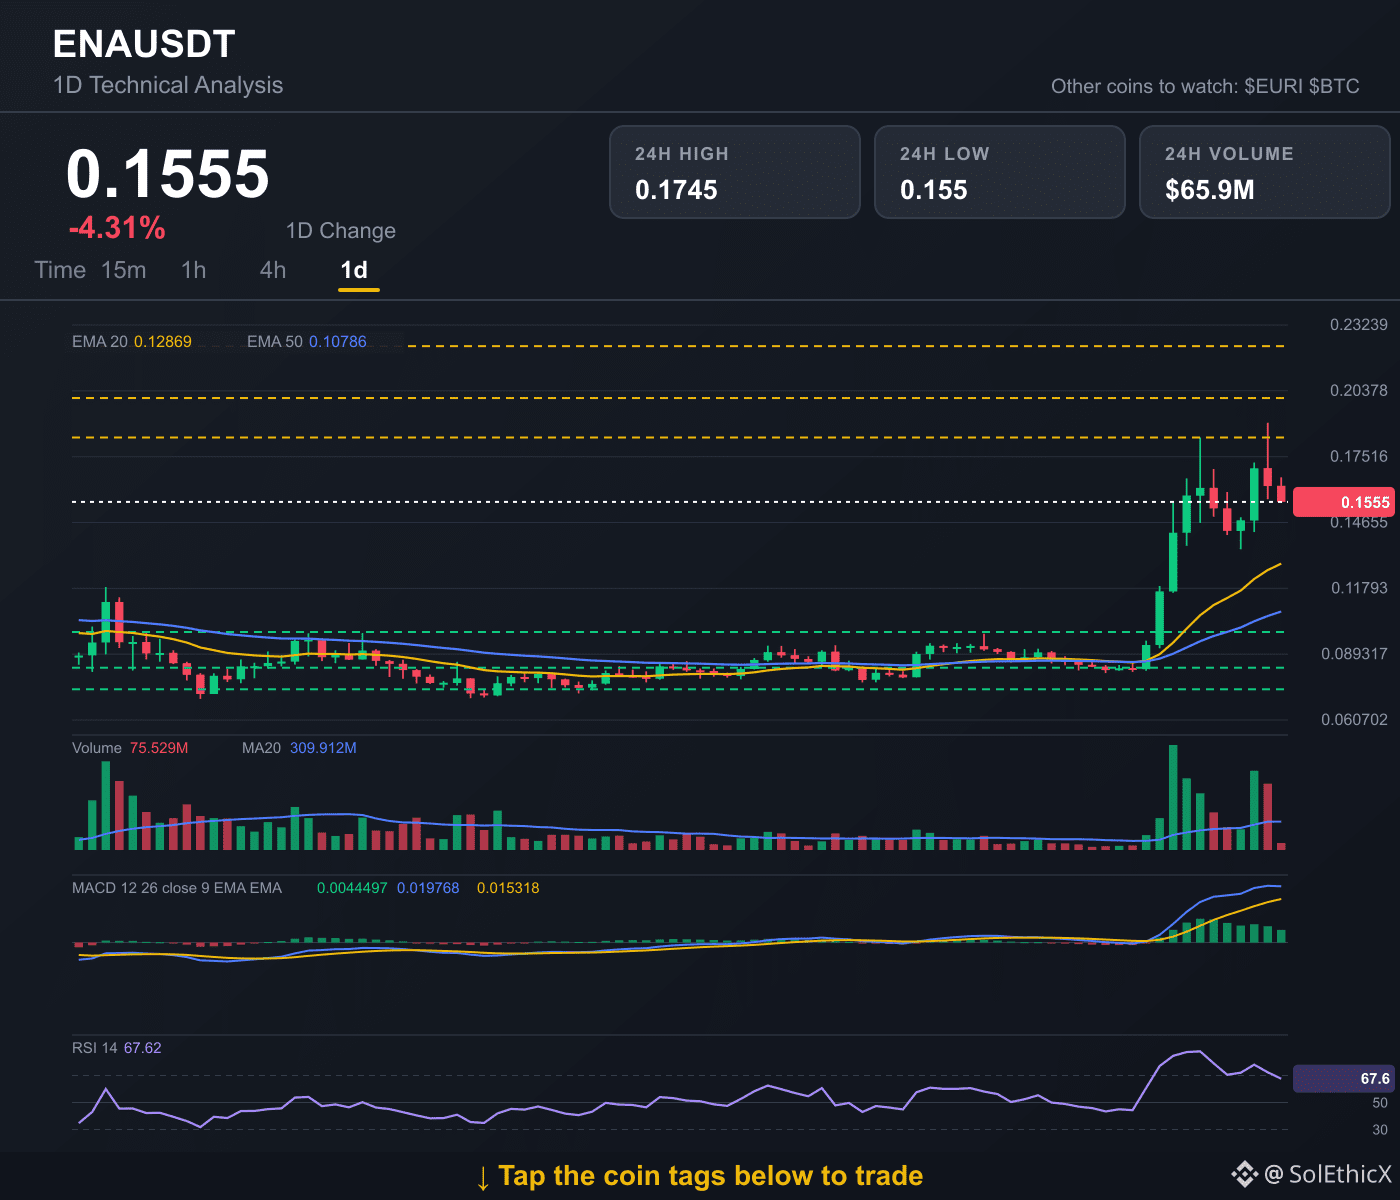The image size is (1400, 1200).
Task: Open the 24H HIGH card
Action: click(x=735, y=172)
